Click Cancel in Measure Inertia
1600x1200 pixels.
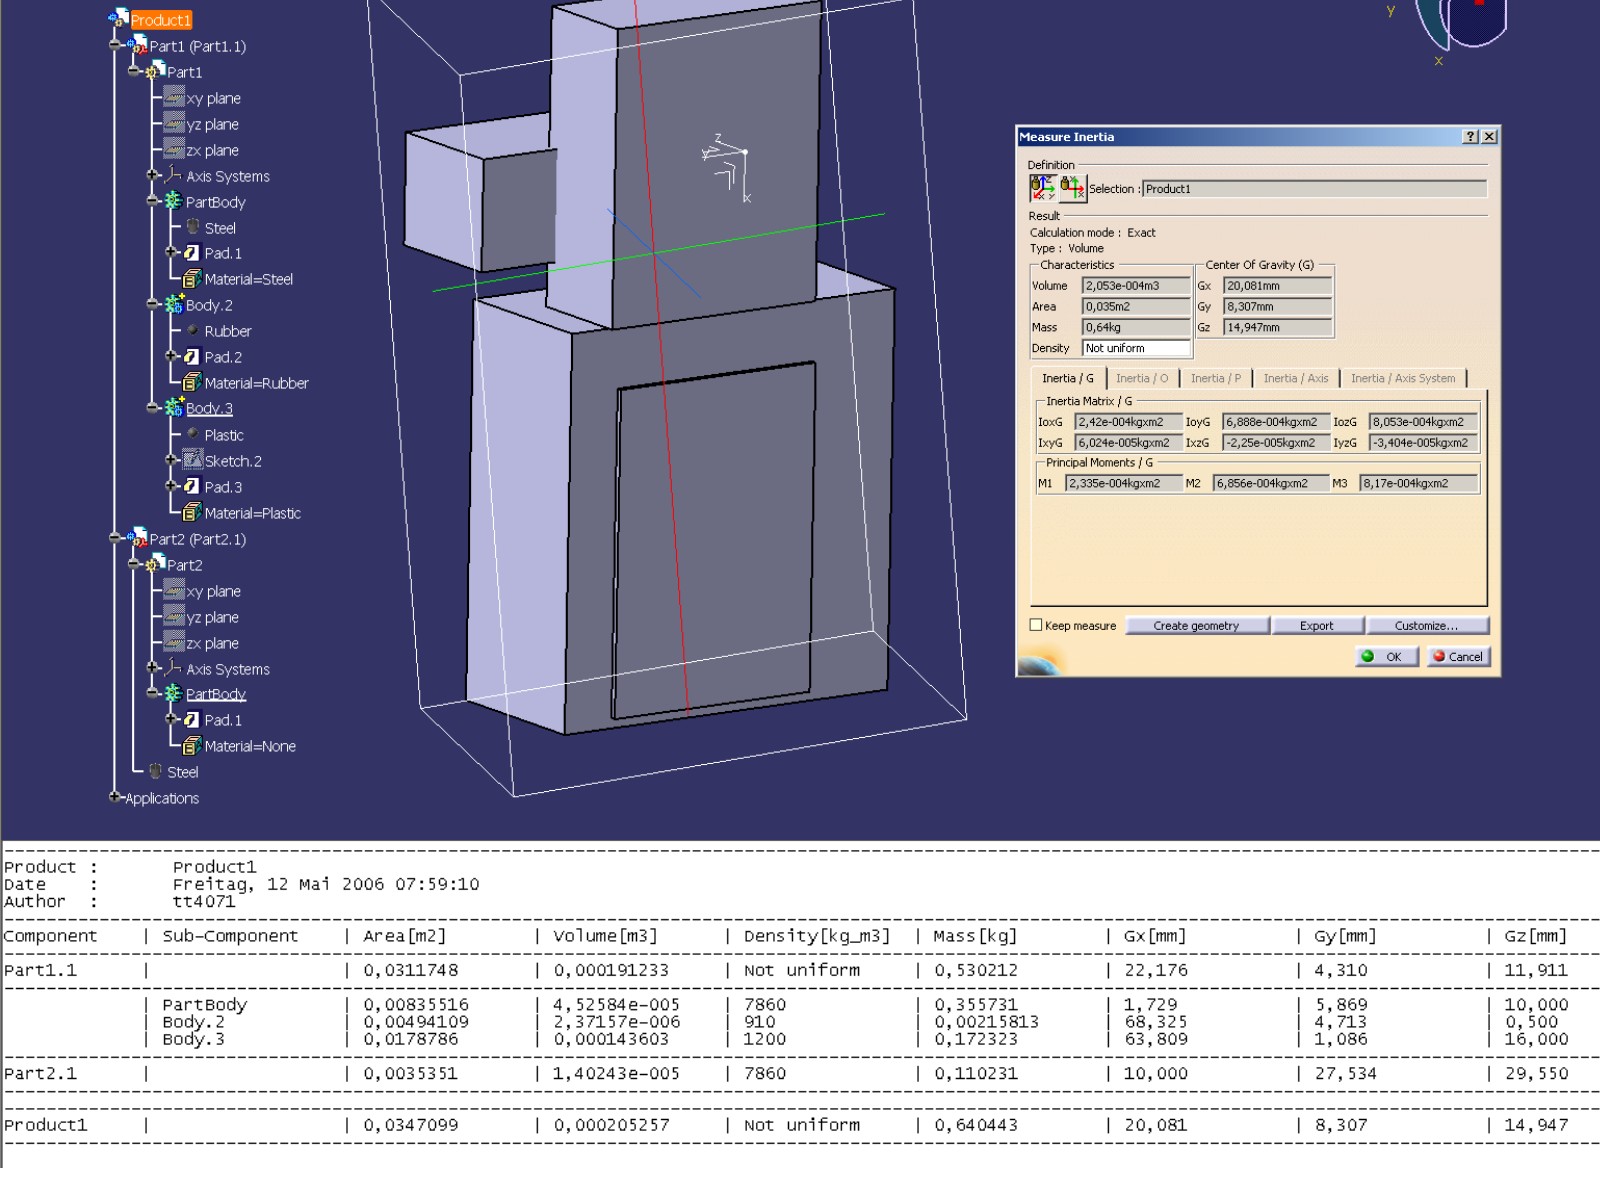pos(1459,657)
